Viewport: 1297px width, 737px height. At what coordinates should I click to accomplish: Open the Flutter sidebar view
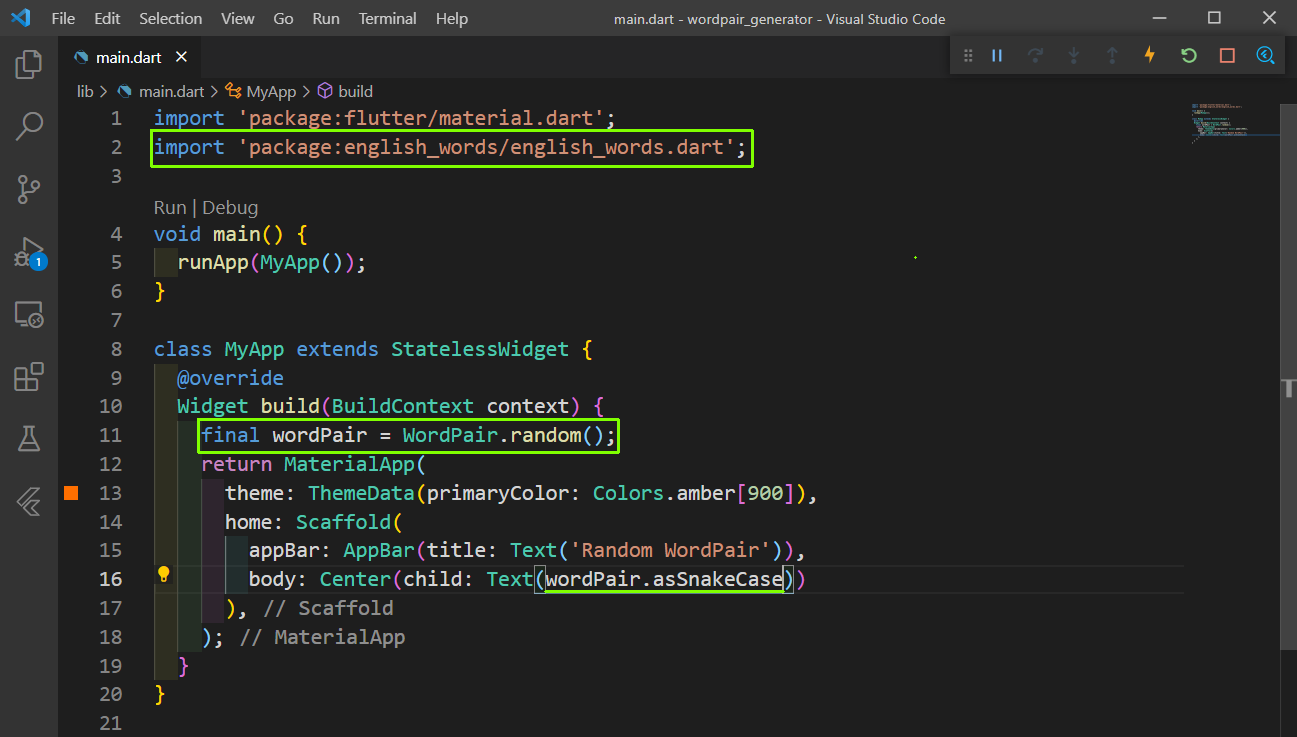click(29, 501)
